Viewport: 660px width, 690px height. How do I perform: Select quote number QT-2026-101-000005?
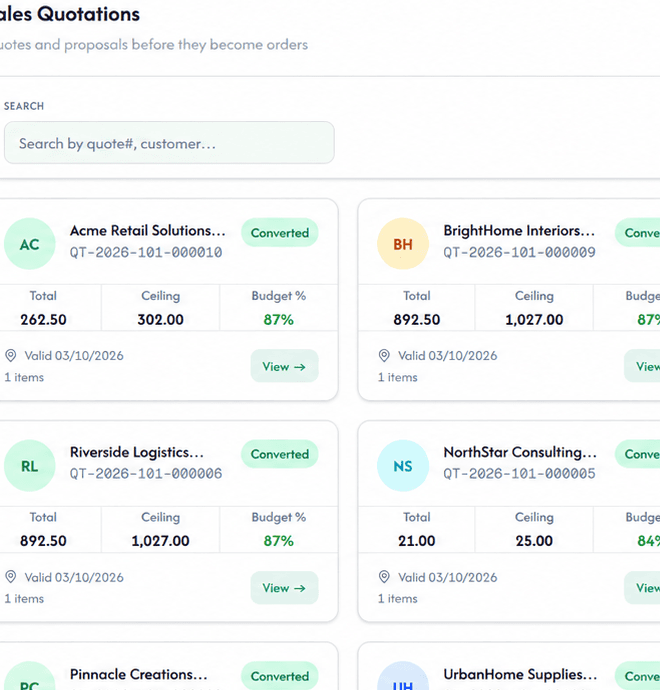(519, 473)
